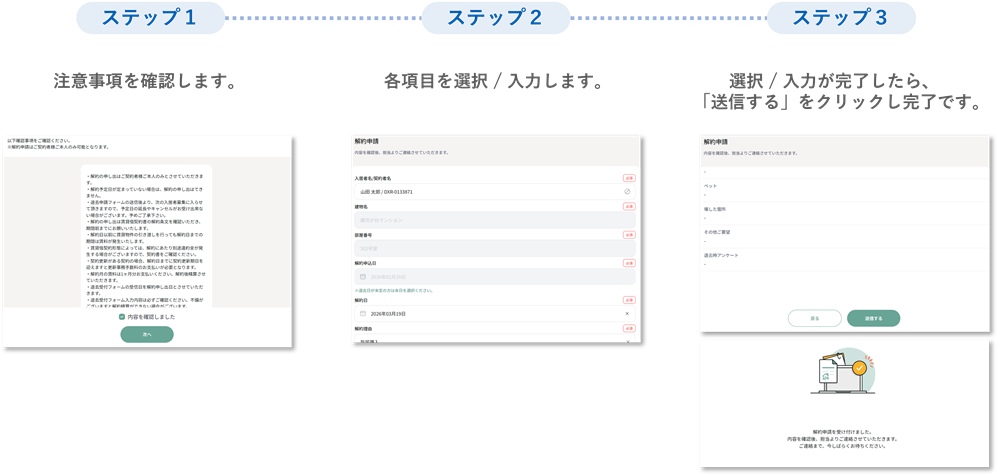This screenshot has width=1000, height=475.
Task: Click the green note under the 解約申込日 field
Action: click(393, 290)
